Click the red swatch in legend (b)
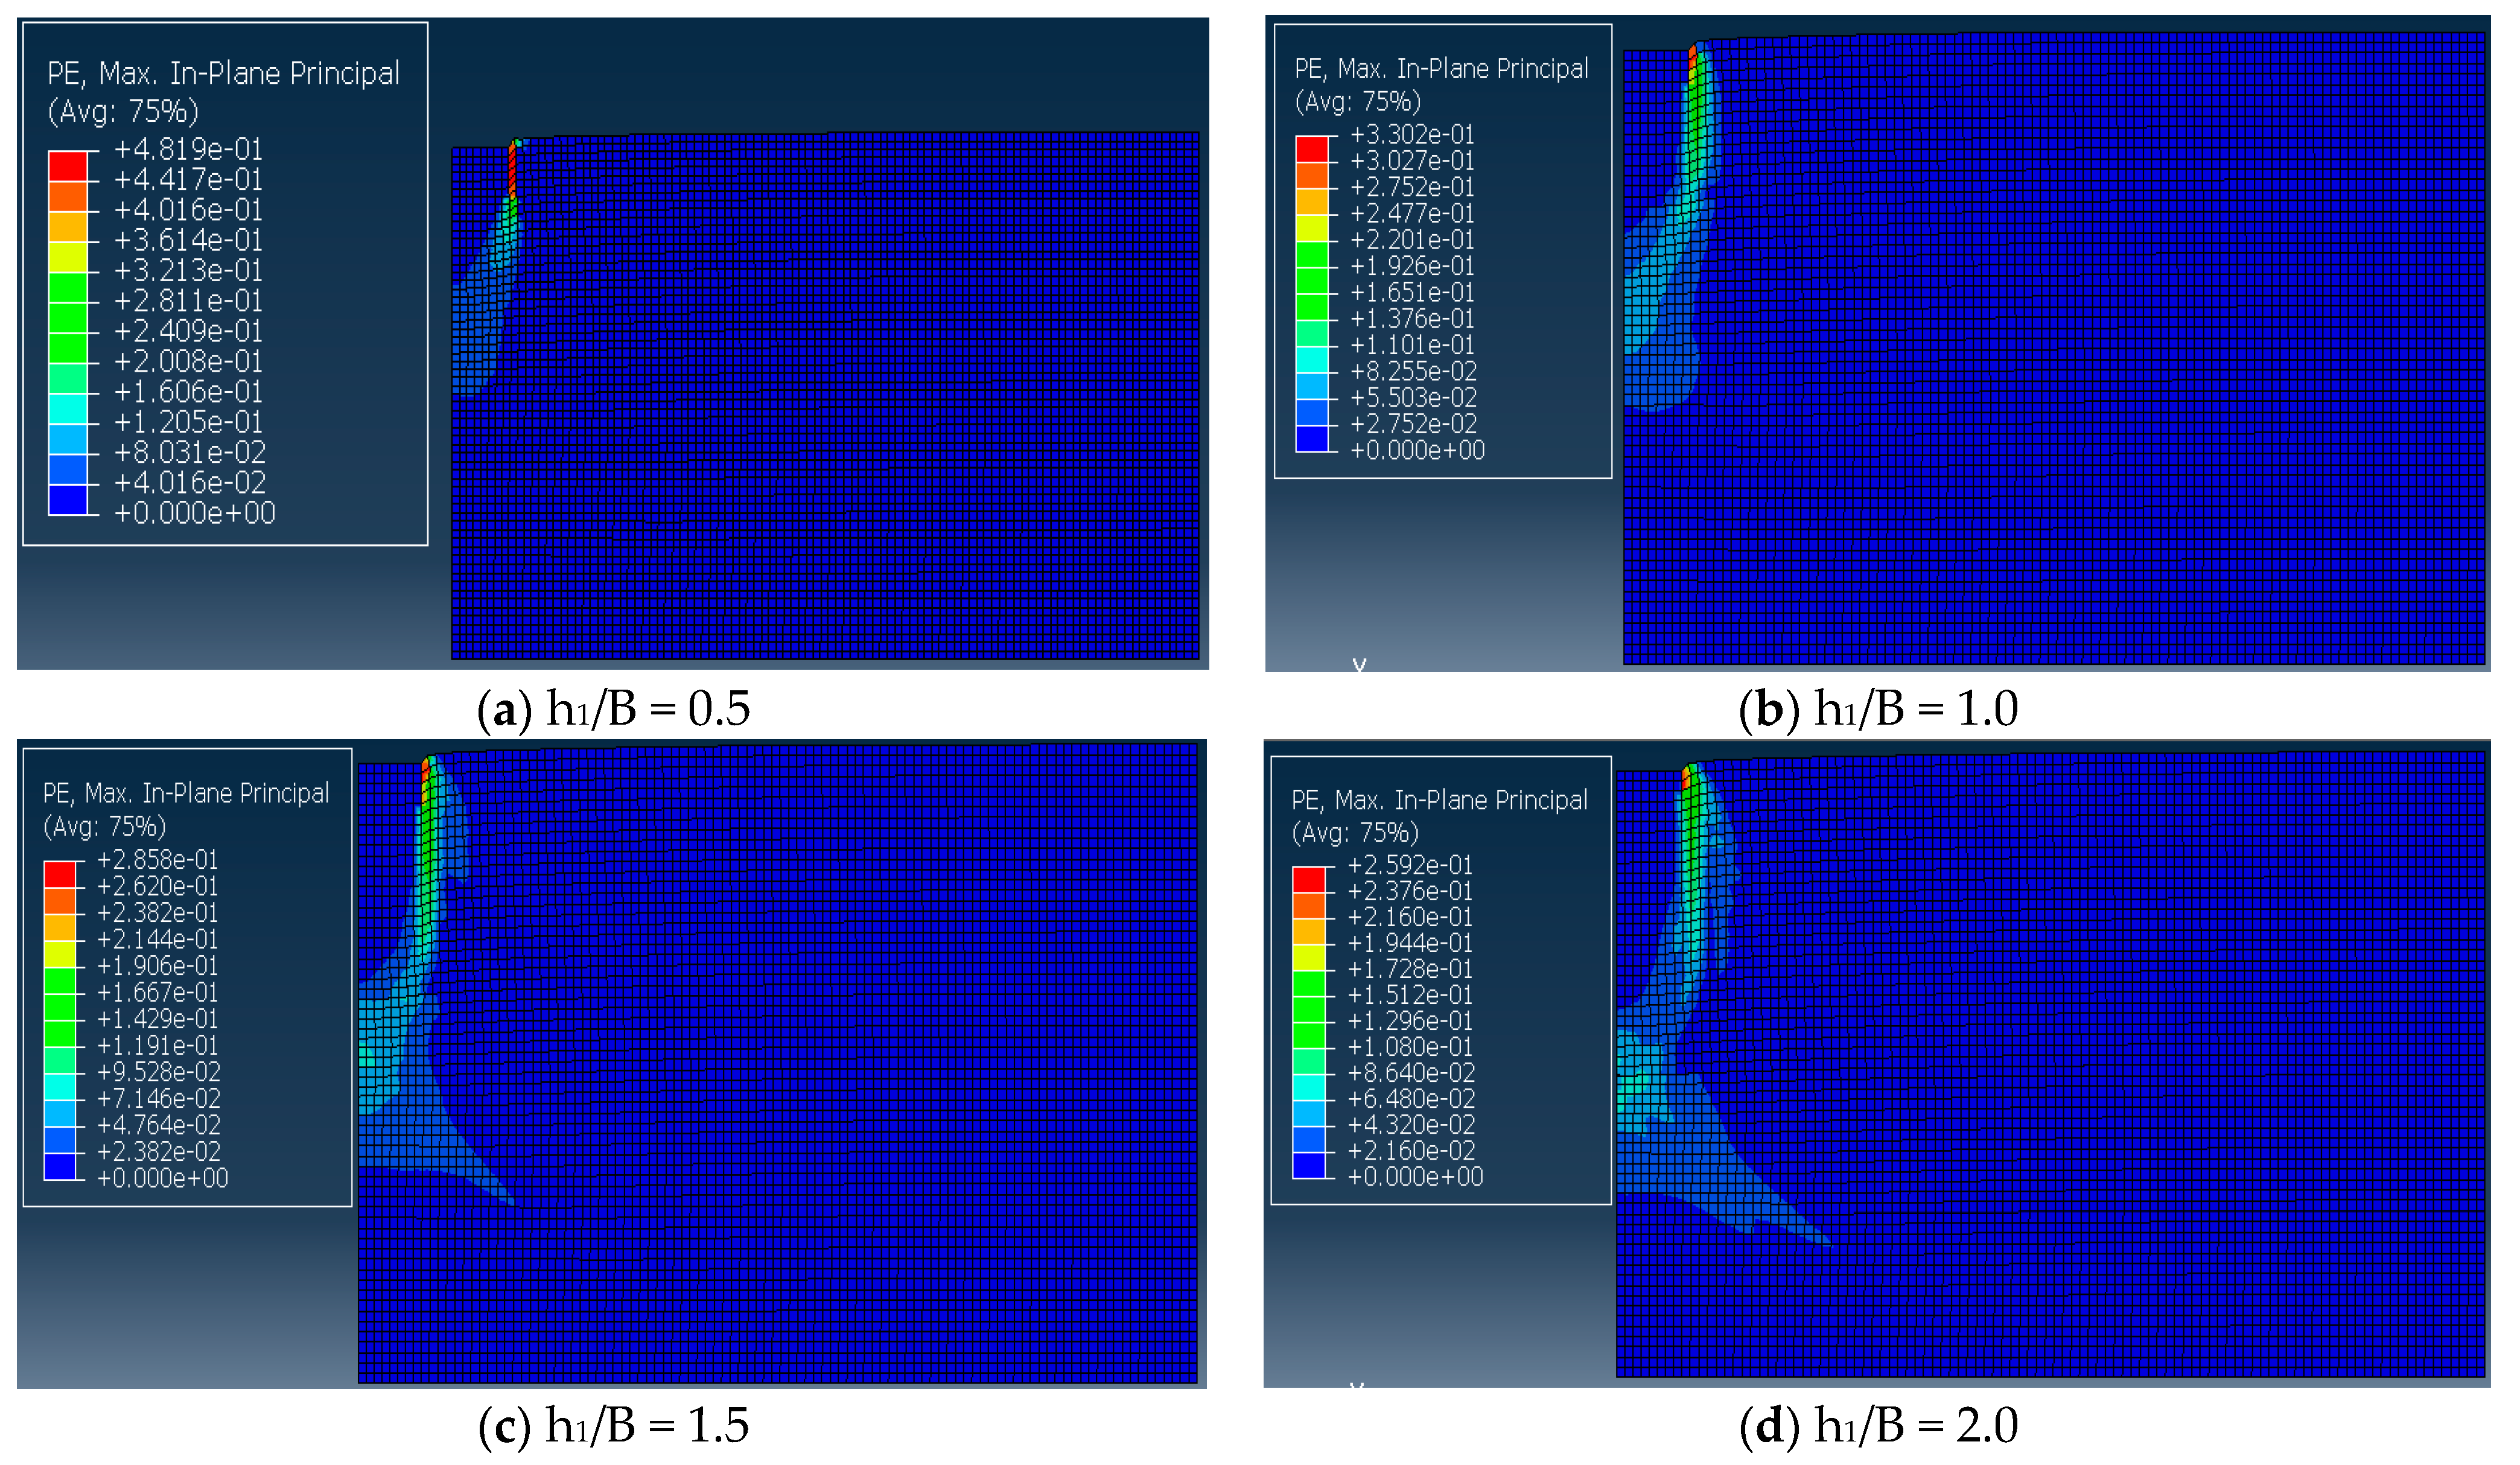 [1312, 149]
